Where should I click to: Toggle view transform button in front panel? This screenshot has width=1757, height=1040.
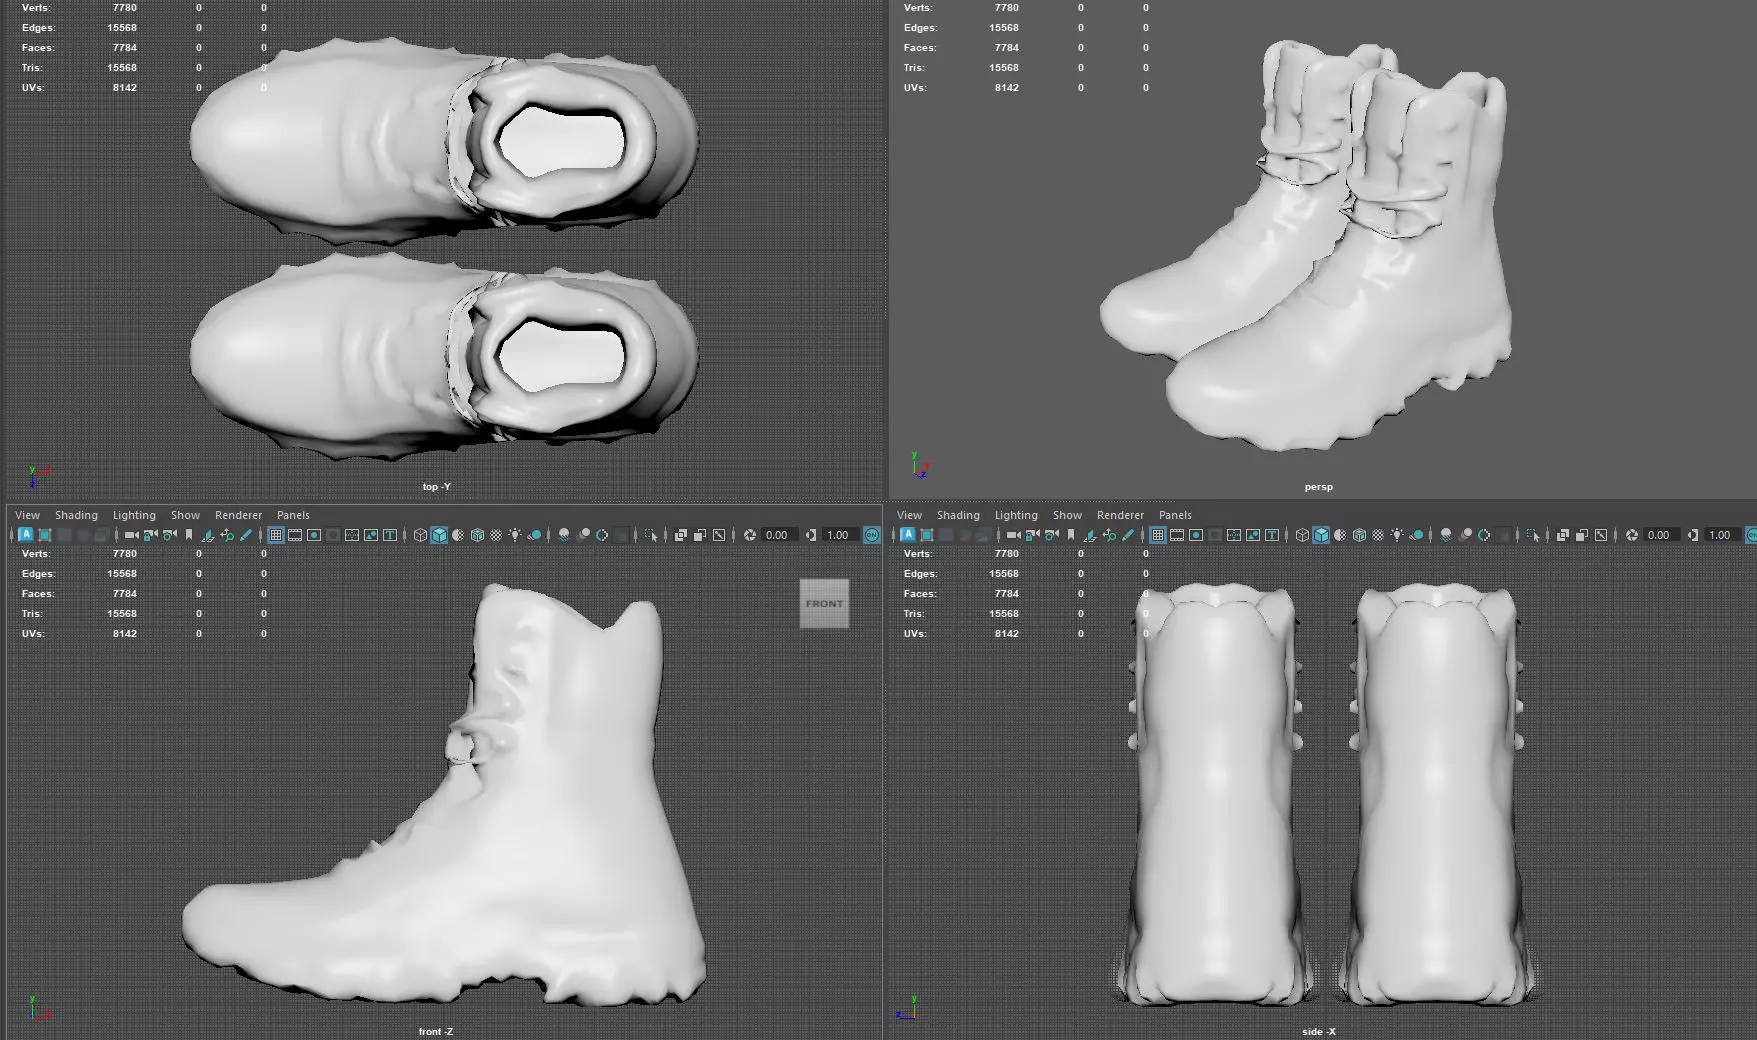point(871,535)
